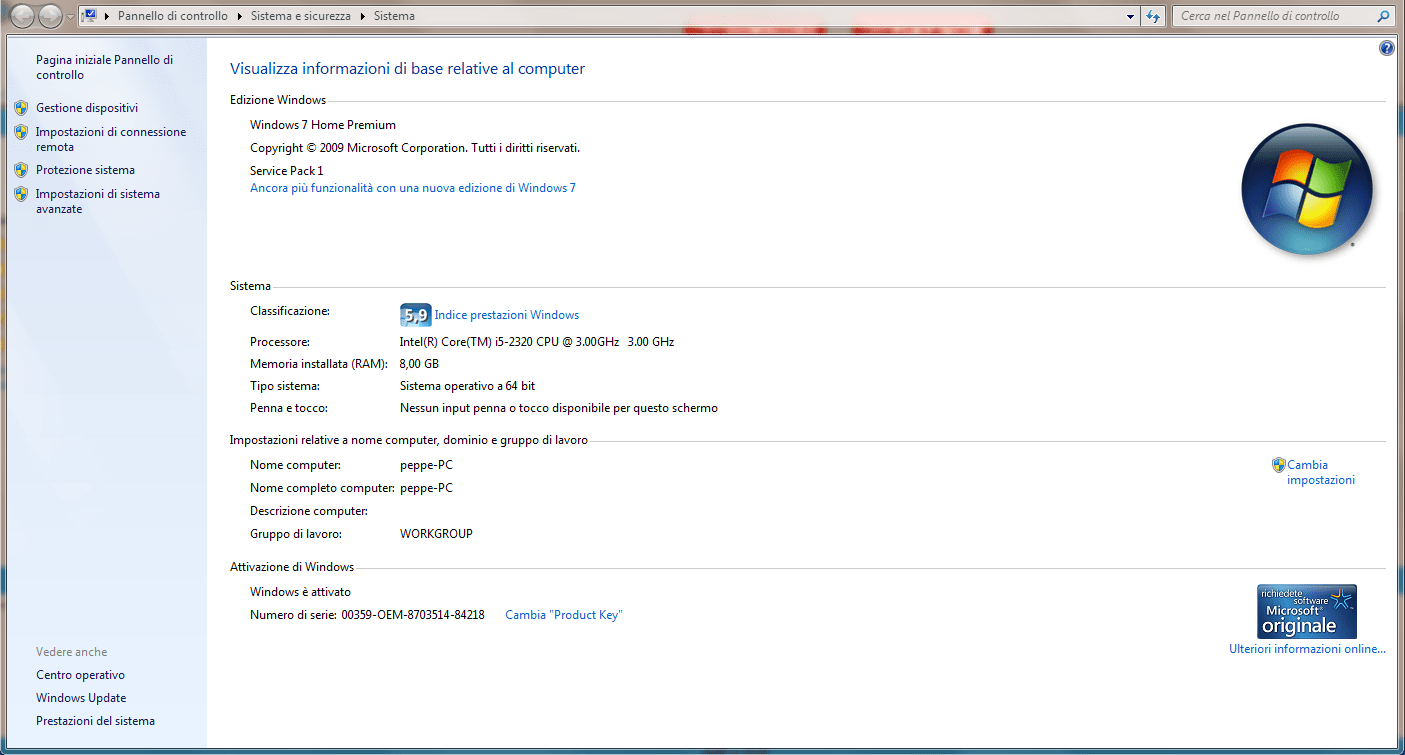Click Cambia "Product Key" link
The image size is (1405, 755).
(564, 615)
